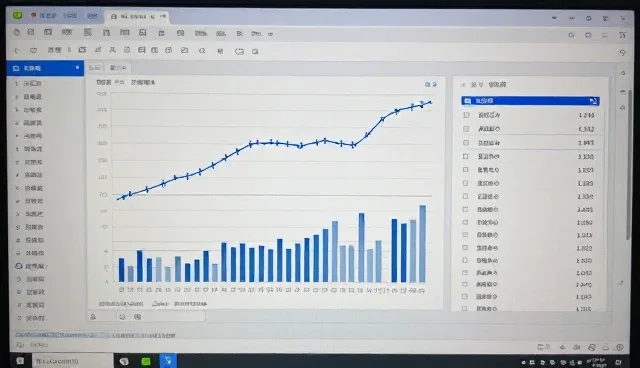
Task: Click the taskbar search box
Action: click(x=72, y=361)
